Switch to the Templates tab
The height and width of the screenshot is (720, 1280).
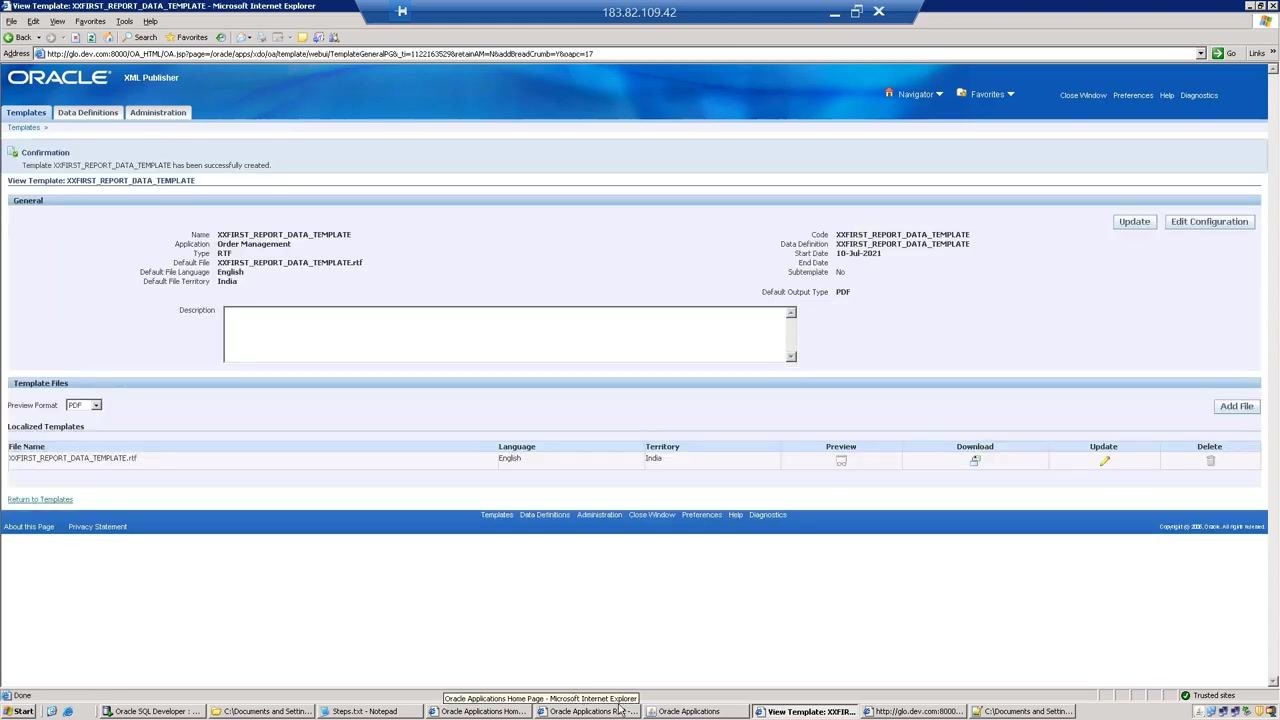tap(26, 112)
